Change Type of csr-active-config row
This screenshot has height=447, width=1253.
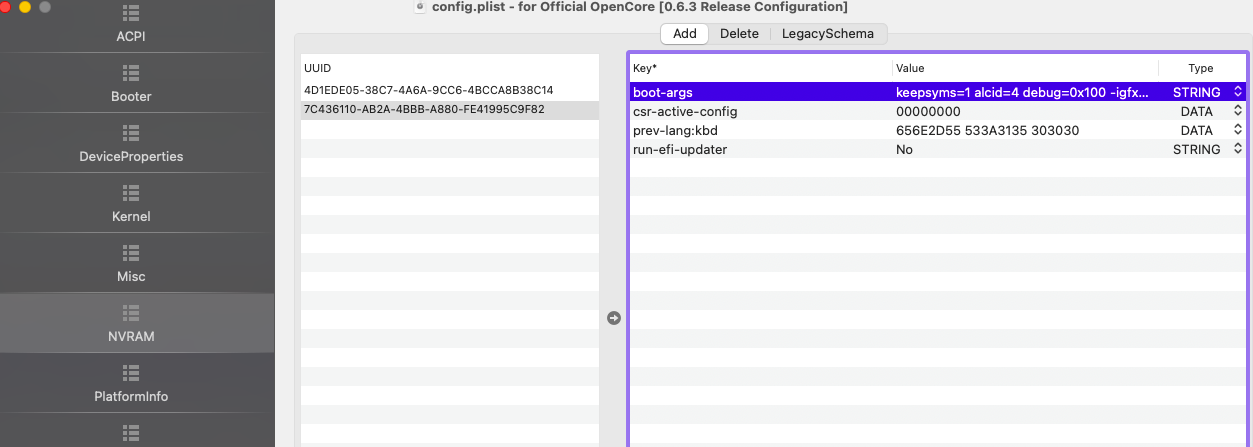tap(1238, 111)
